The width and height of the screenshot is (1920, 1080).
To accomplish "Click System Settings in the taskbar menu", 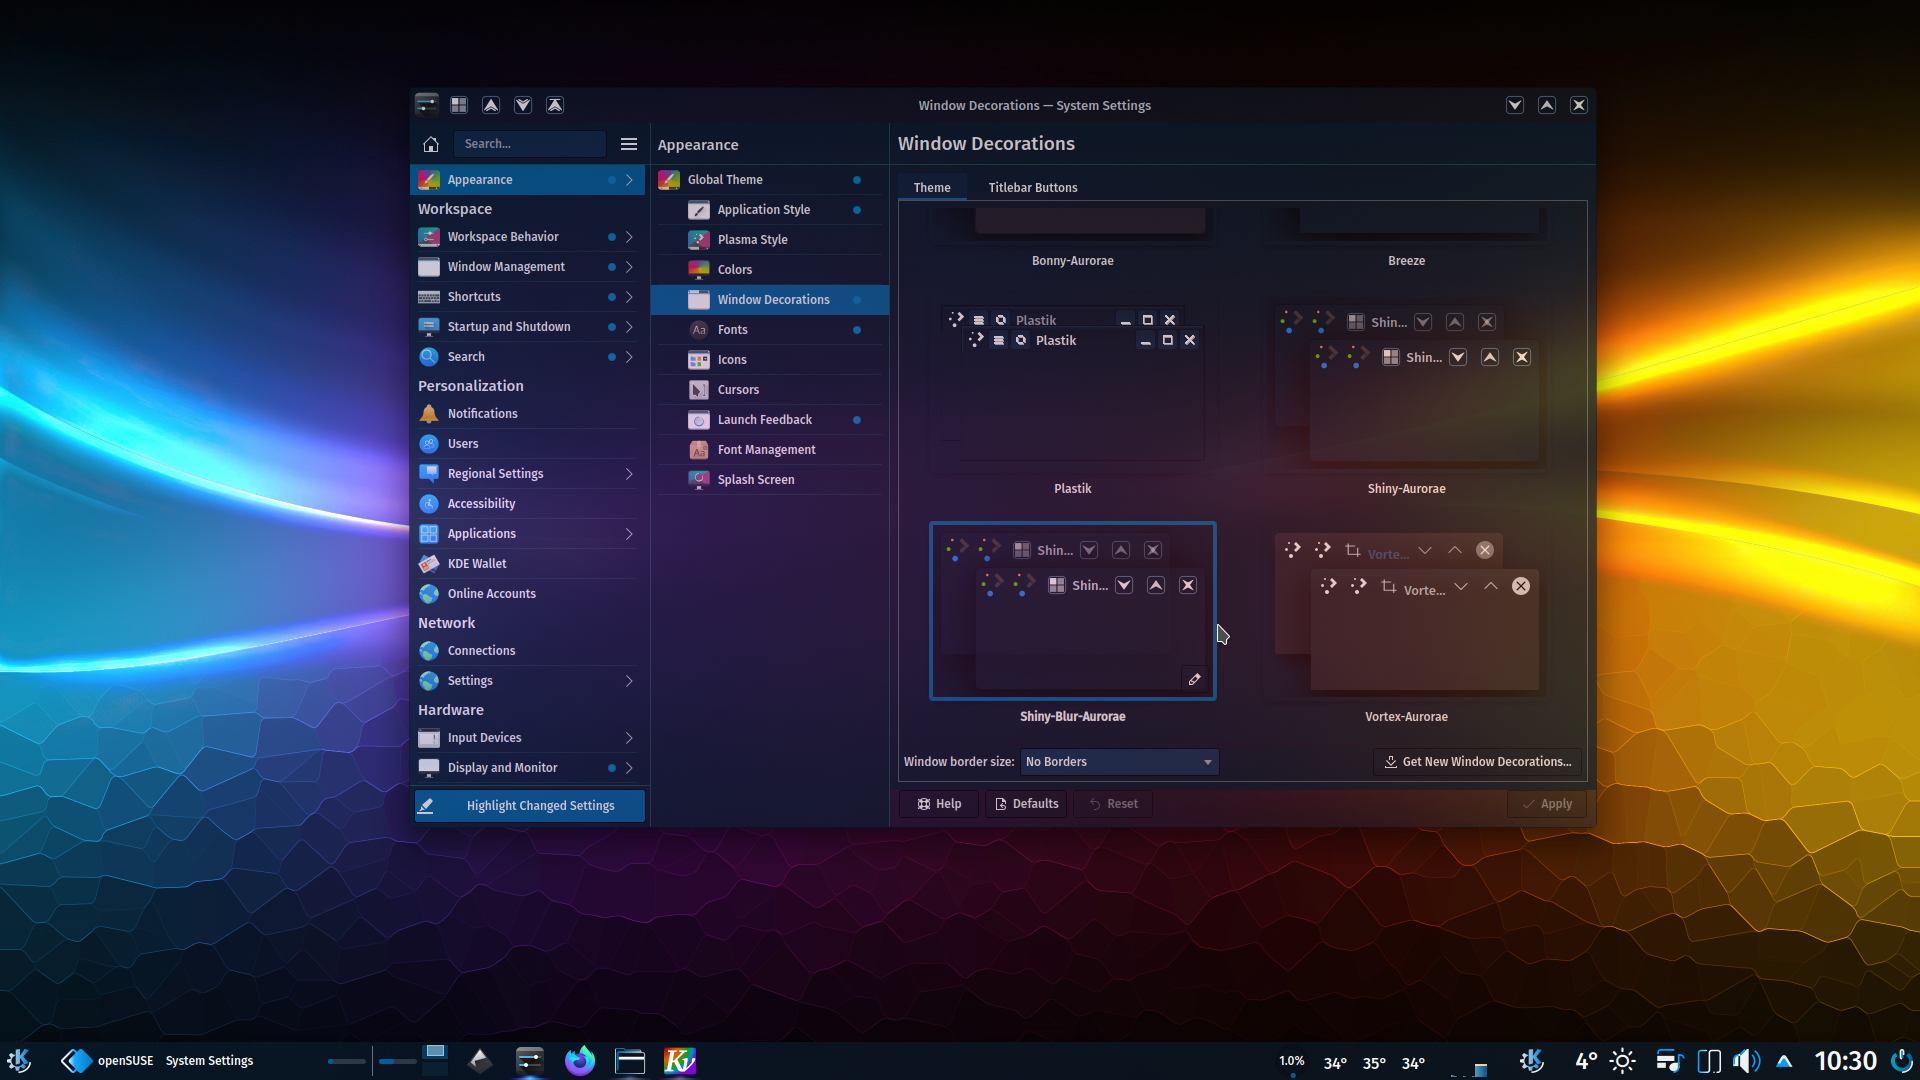I will [x=209, y=1061].
